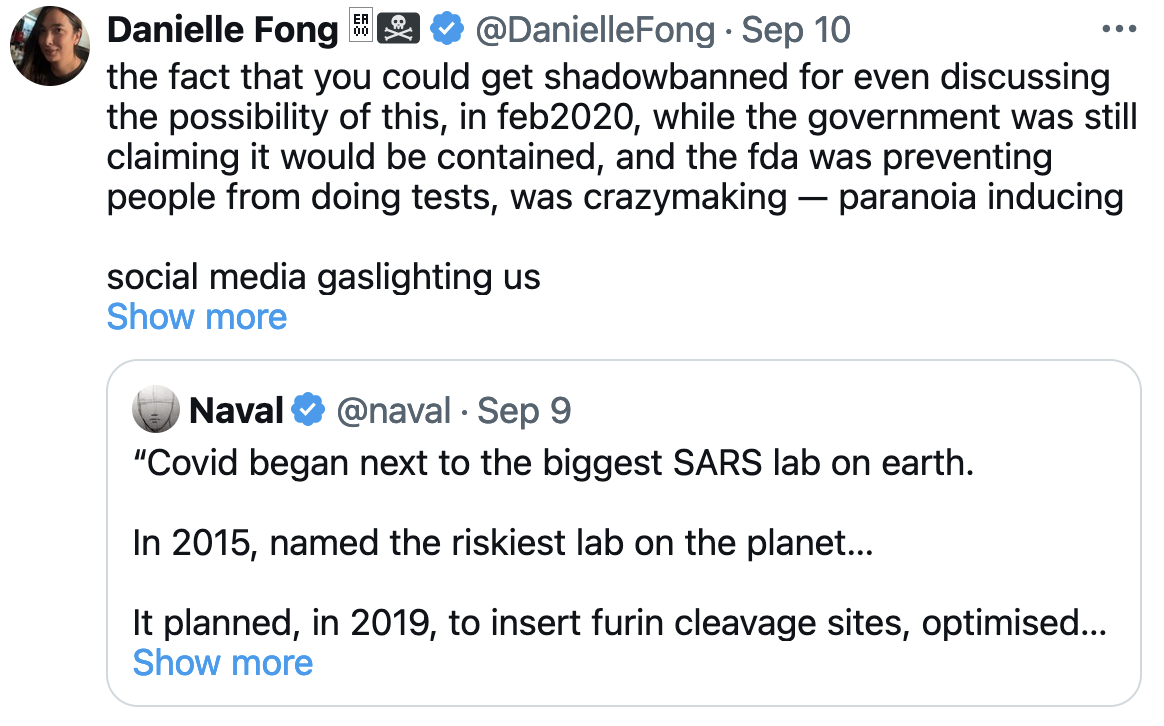Click the 'In 2015, named the riskiest lab' line
Image resolution: width=1164 pixels, height=726 pixels.
(x=502, y=544)
